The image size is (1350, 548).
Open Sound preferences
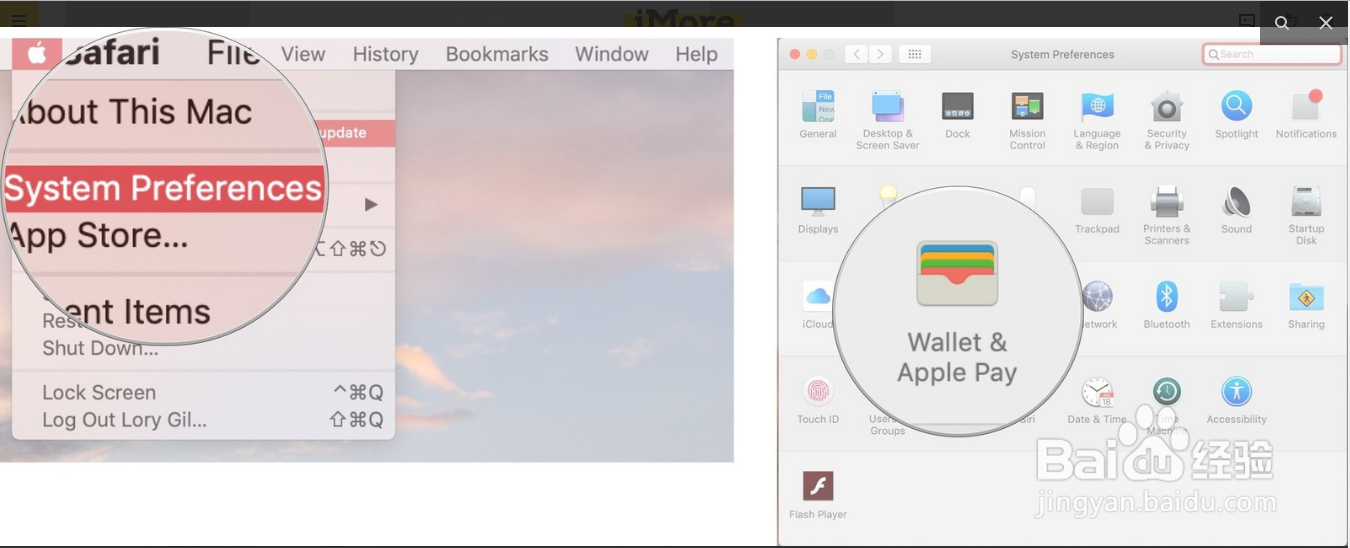pos(1236,209)
